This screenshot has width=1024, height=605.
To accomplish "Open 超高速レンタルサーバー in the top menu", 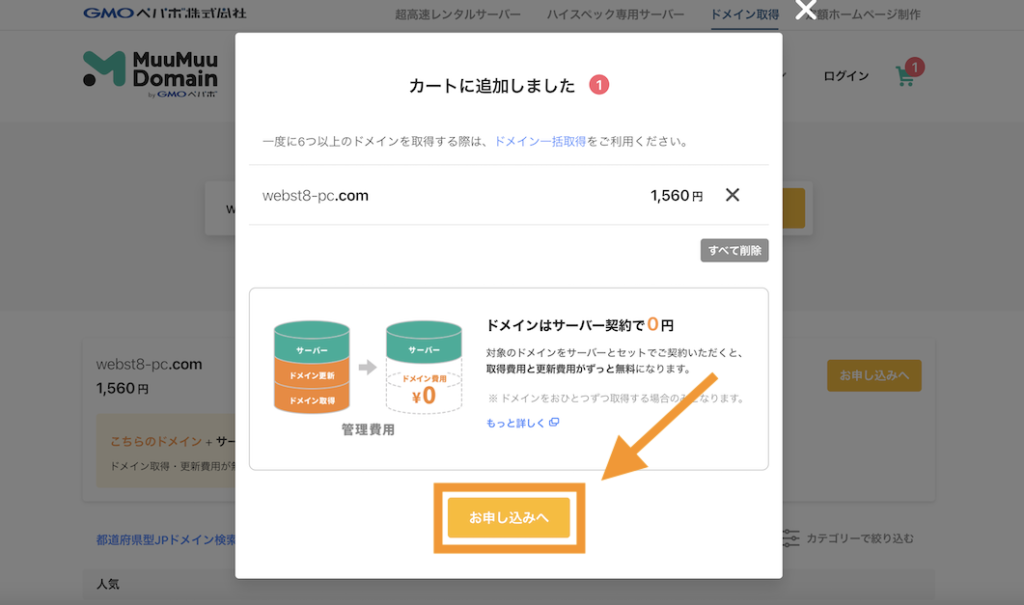I will tap(456, 13).
